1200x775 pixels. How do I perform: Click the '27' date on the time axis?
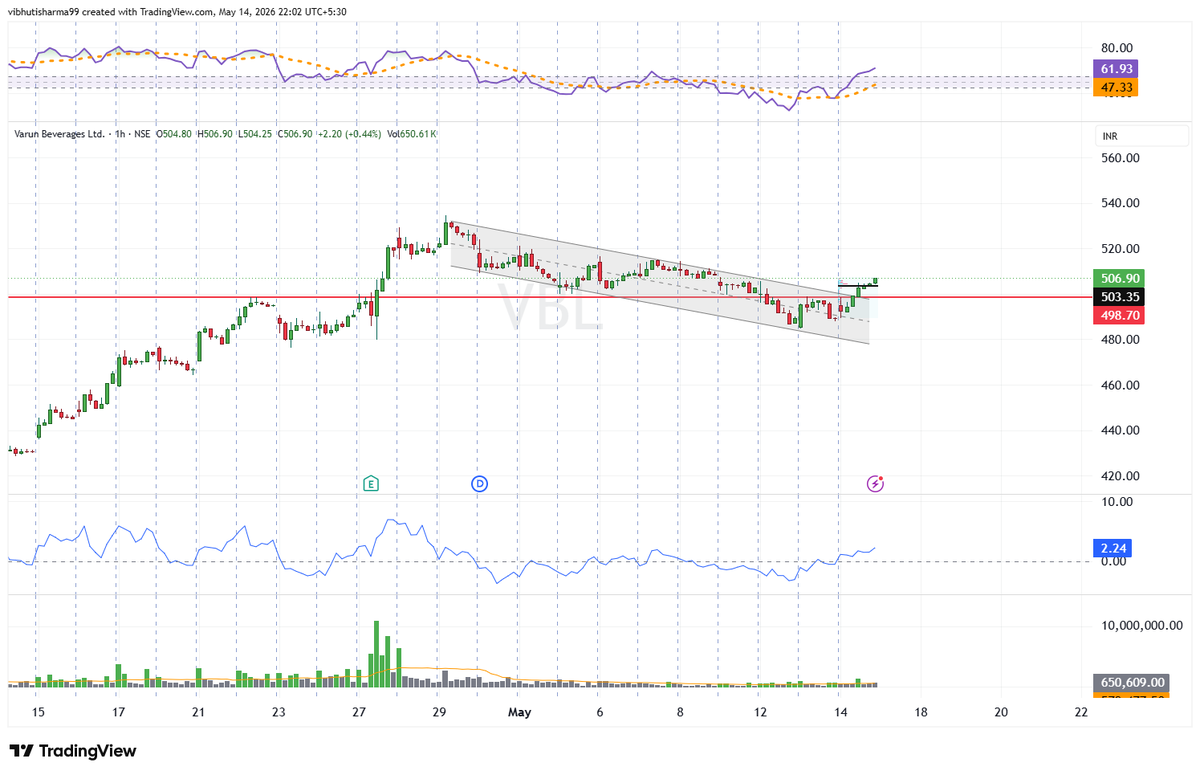click(x=359, y=713)
